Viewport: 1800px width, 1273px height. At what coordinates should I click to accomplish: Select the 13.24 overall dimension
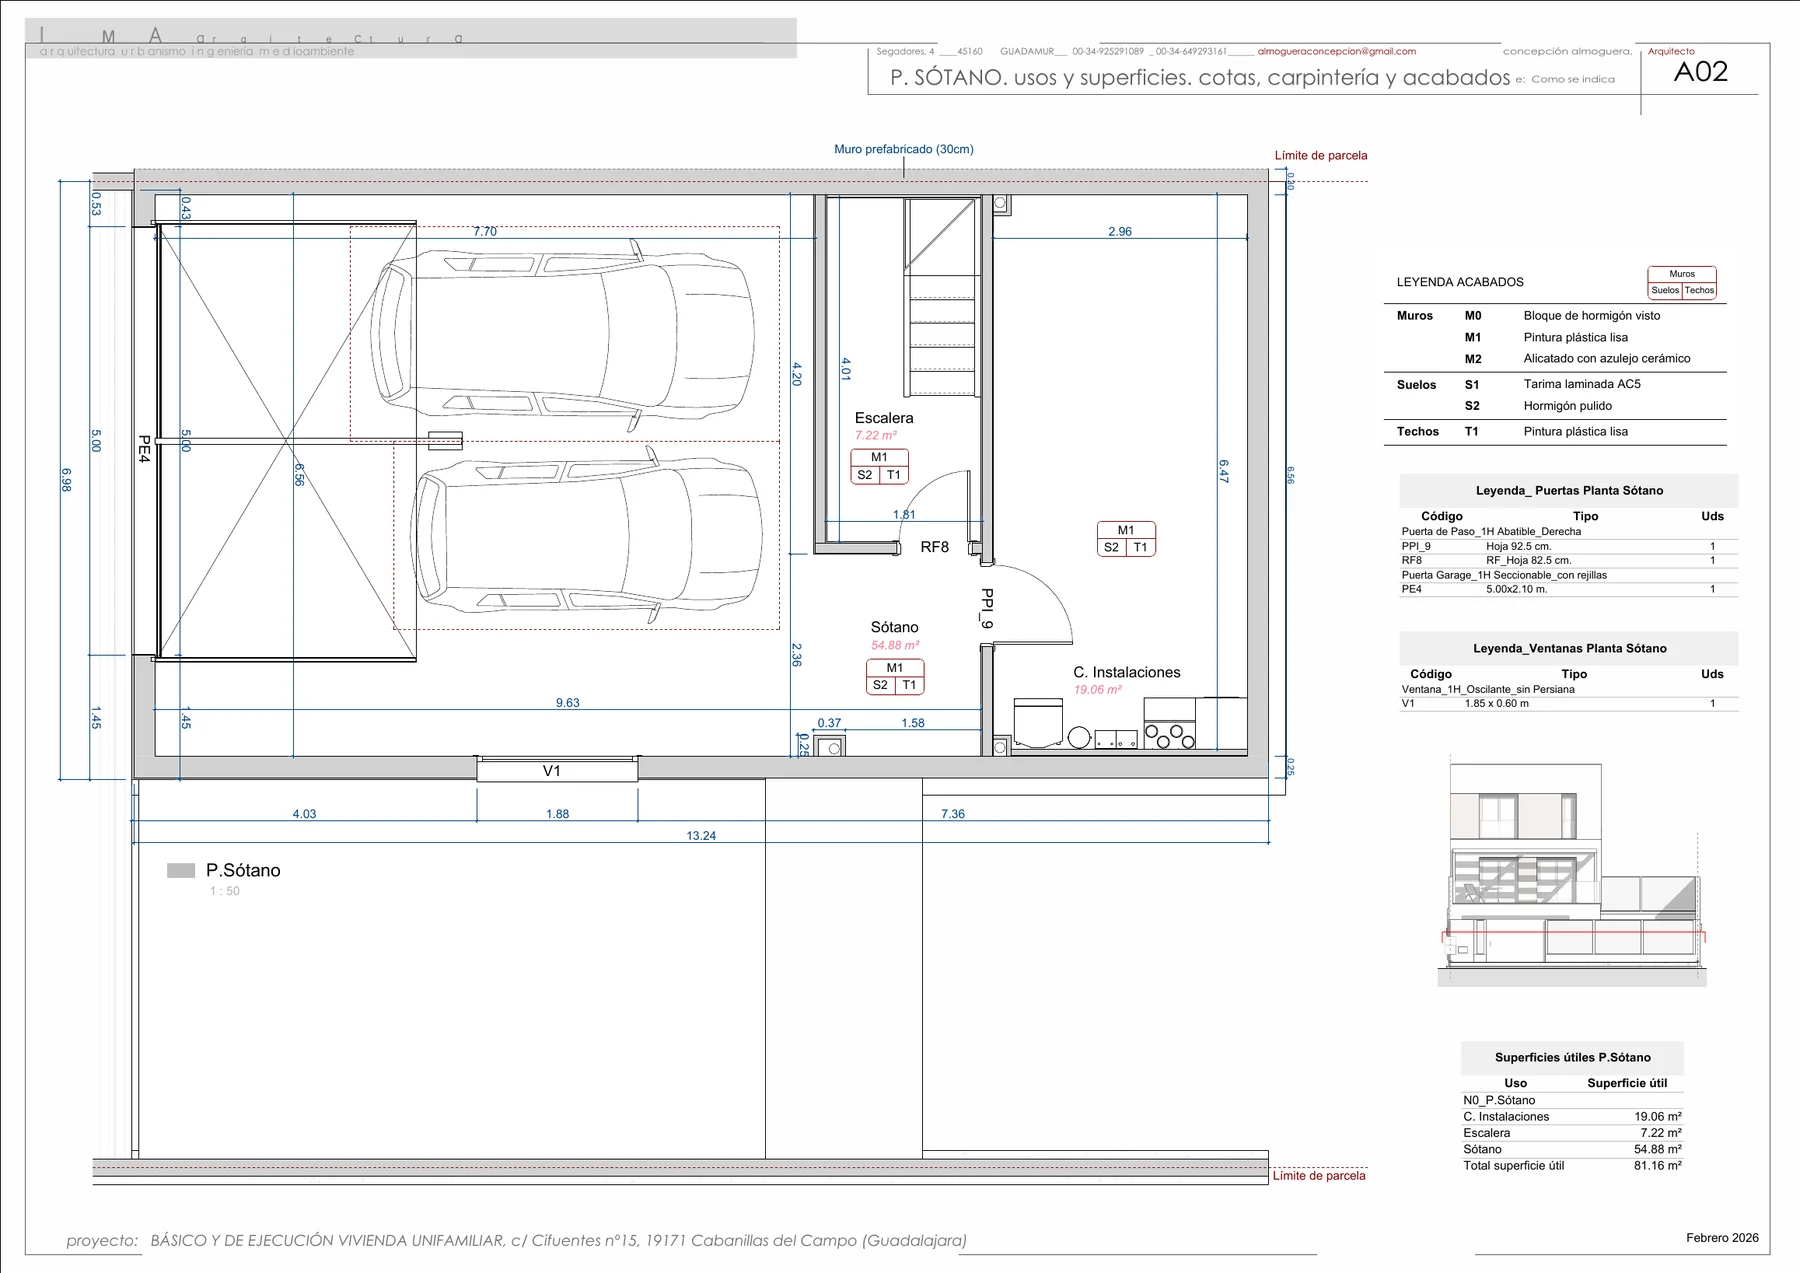701,836
